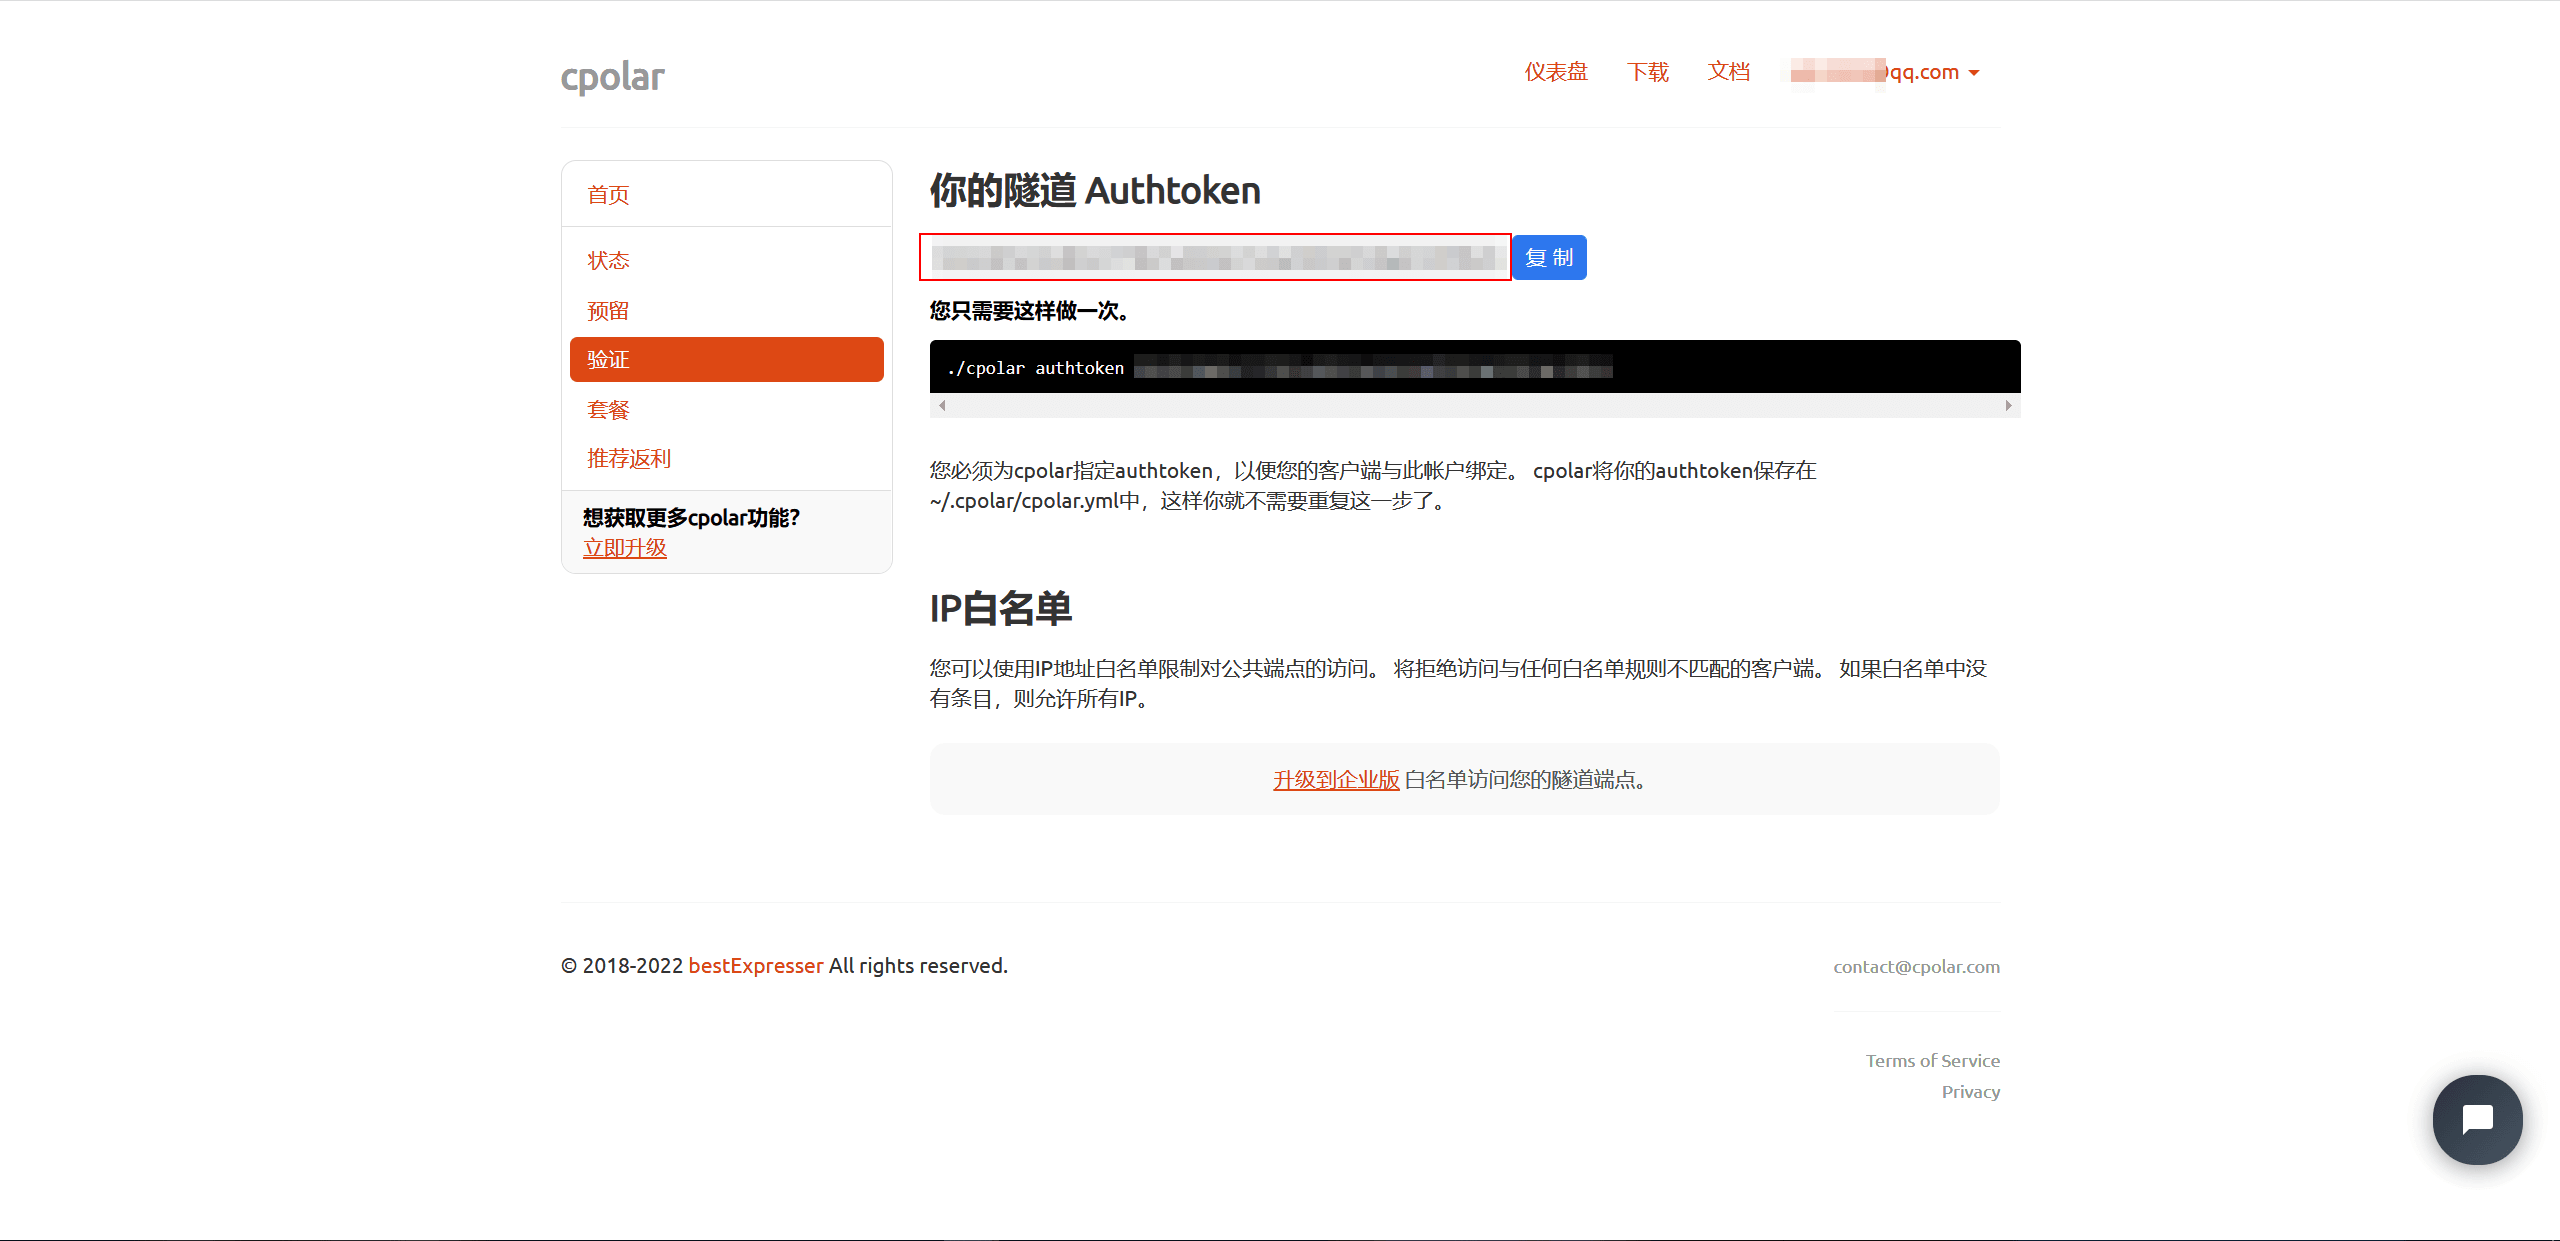Viewport: 2560px width, 1241px height.
Task: Open Terms of Service
Action: [1933, 1061]
